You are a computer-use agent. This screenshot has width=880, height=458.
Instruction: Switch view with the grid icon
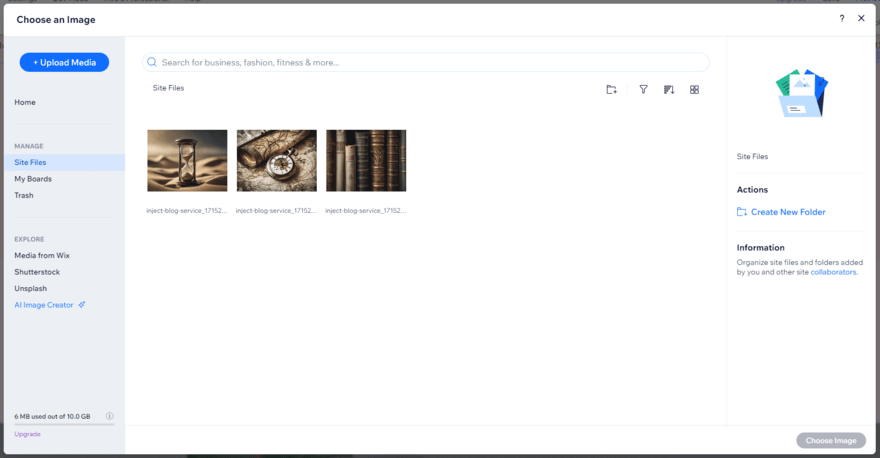click(694, 89)
